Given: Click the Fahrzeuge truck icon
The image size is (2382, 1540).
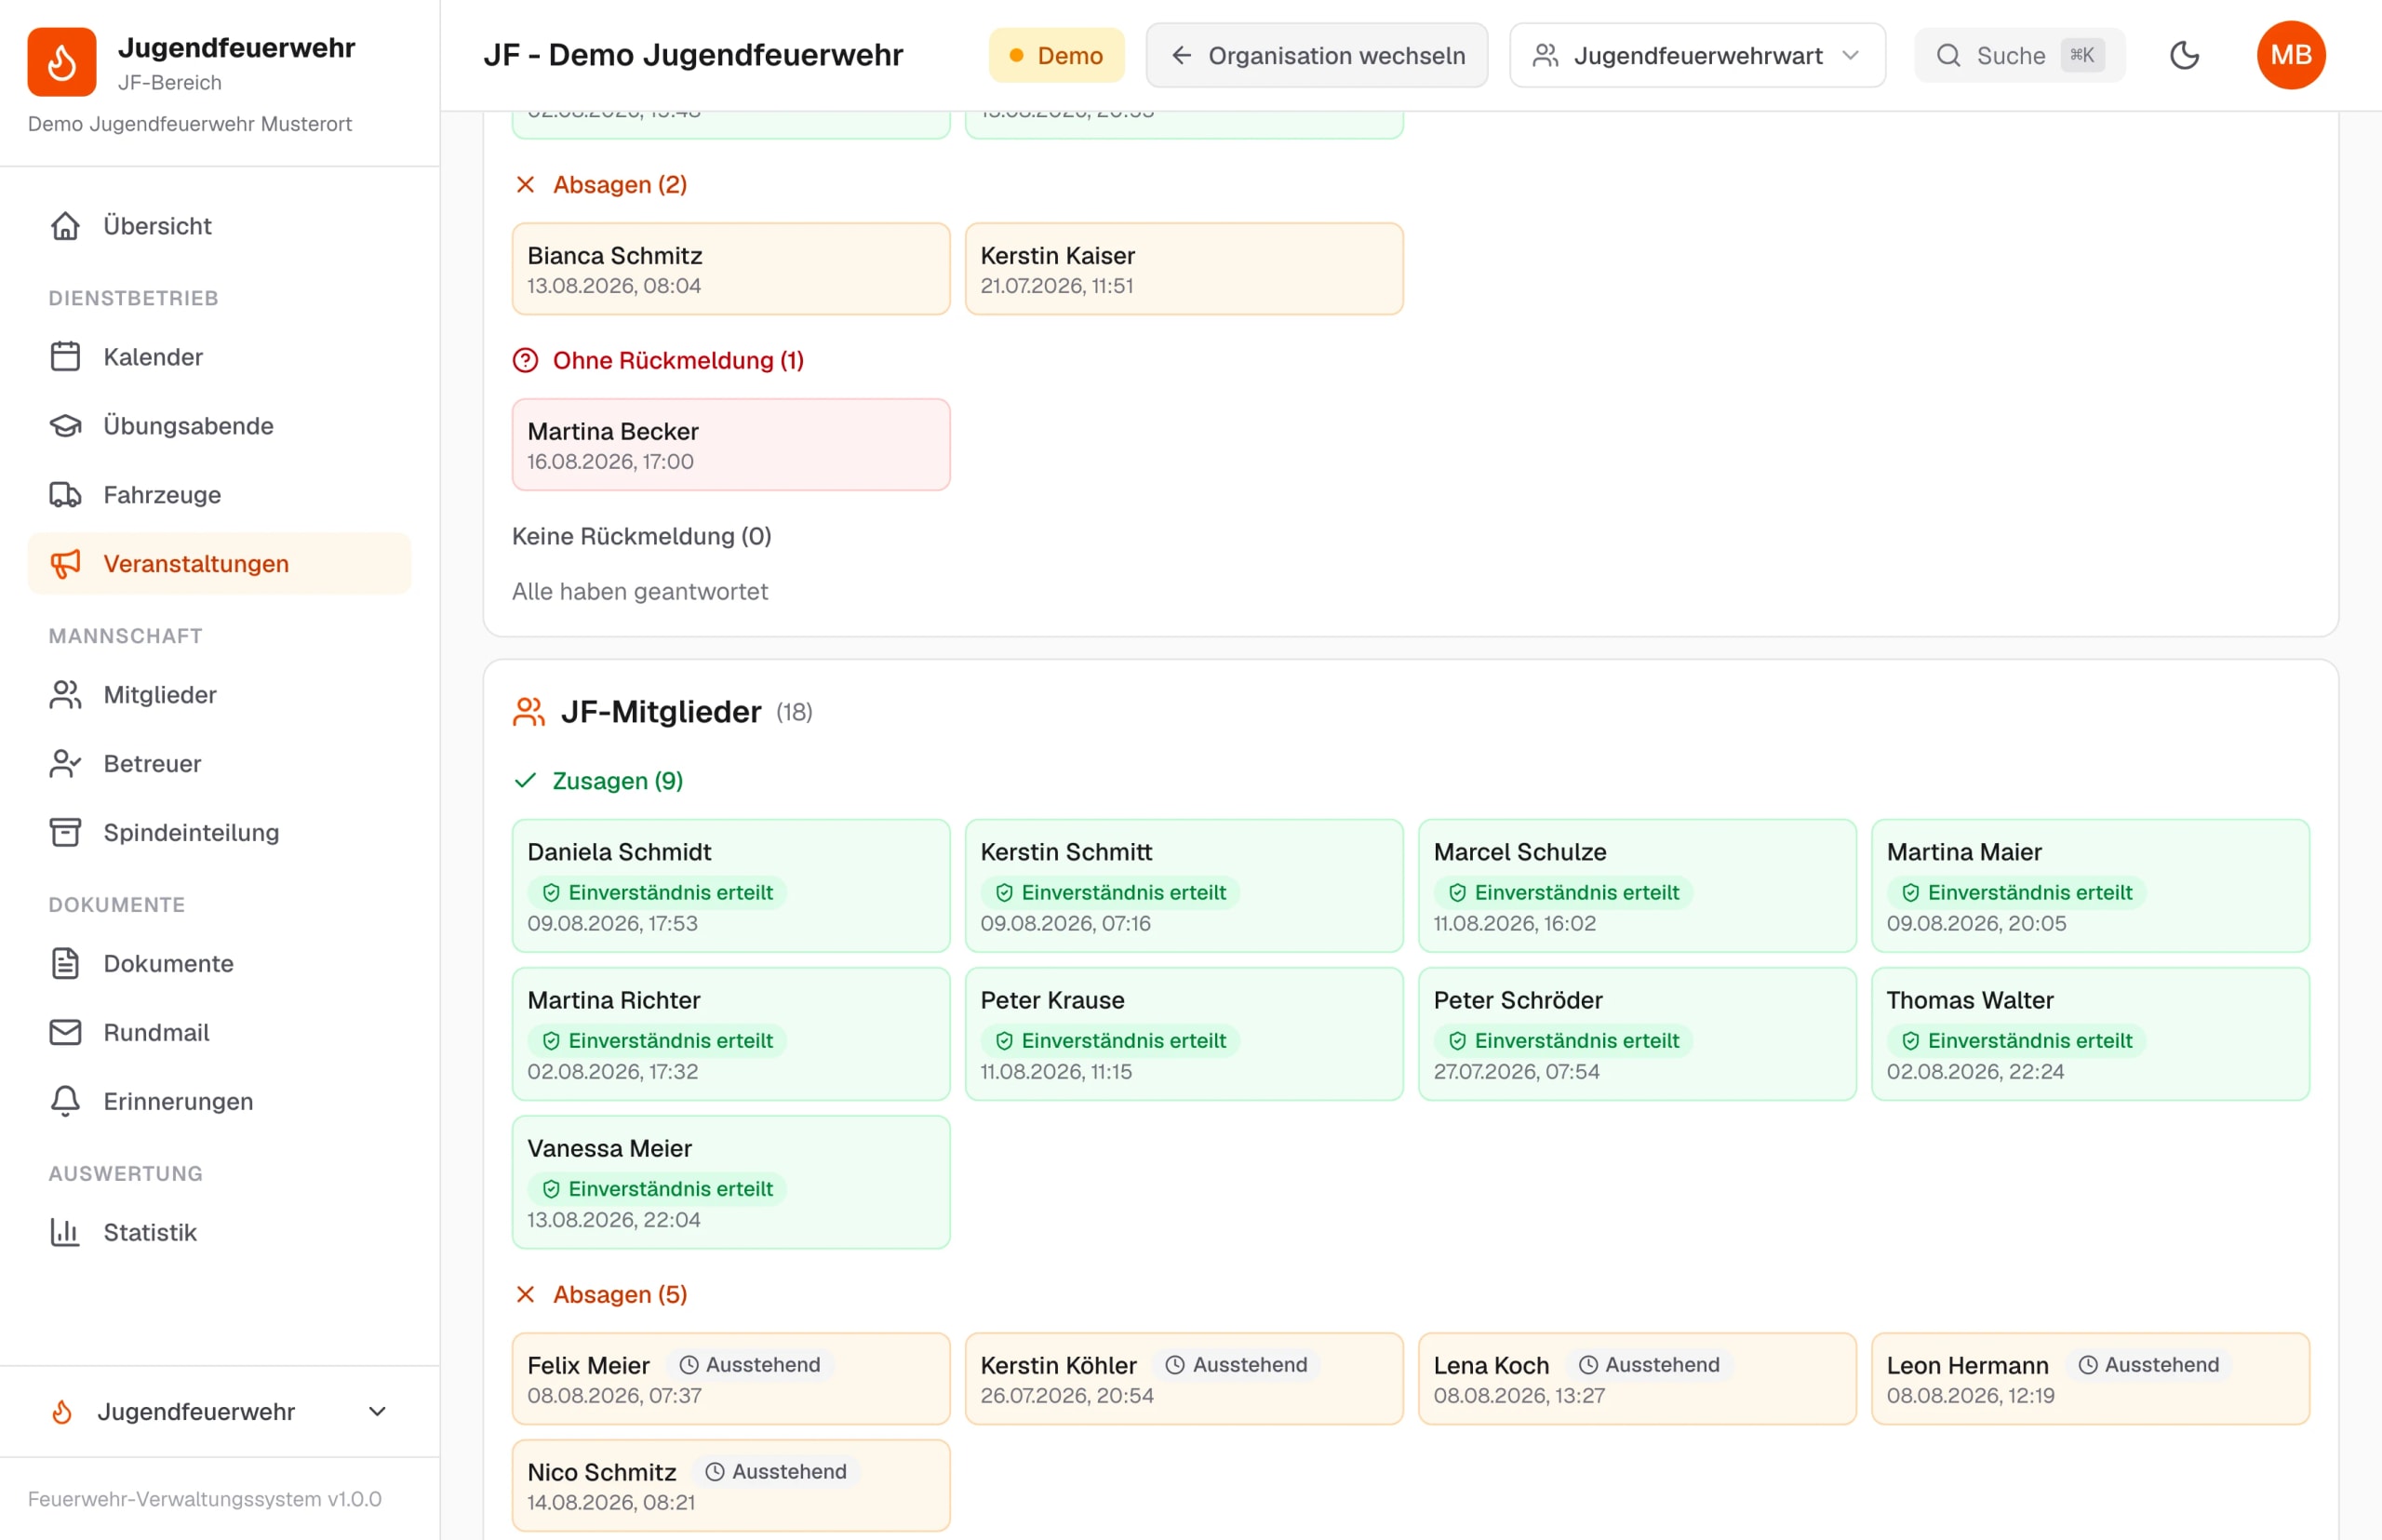Looking at the screenshot, I should (66, 495).
